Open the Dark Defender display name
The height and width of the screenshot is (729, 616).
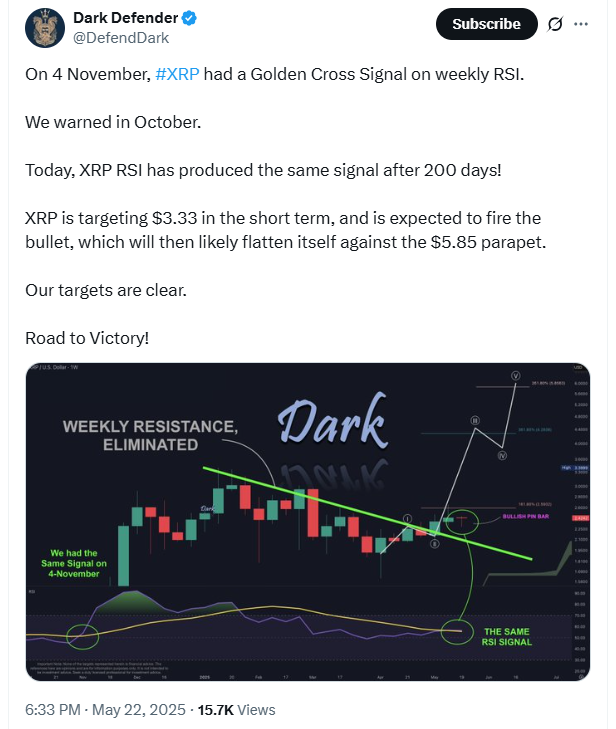(126, 18)
